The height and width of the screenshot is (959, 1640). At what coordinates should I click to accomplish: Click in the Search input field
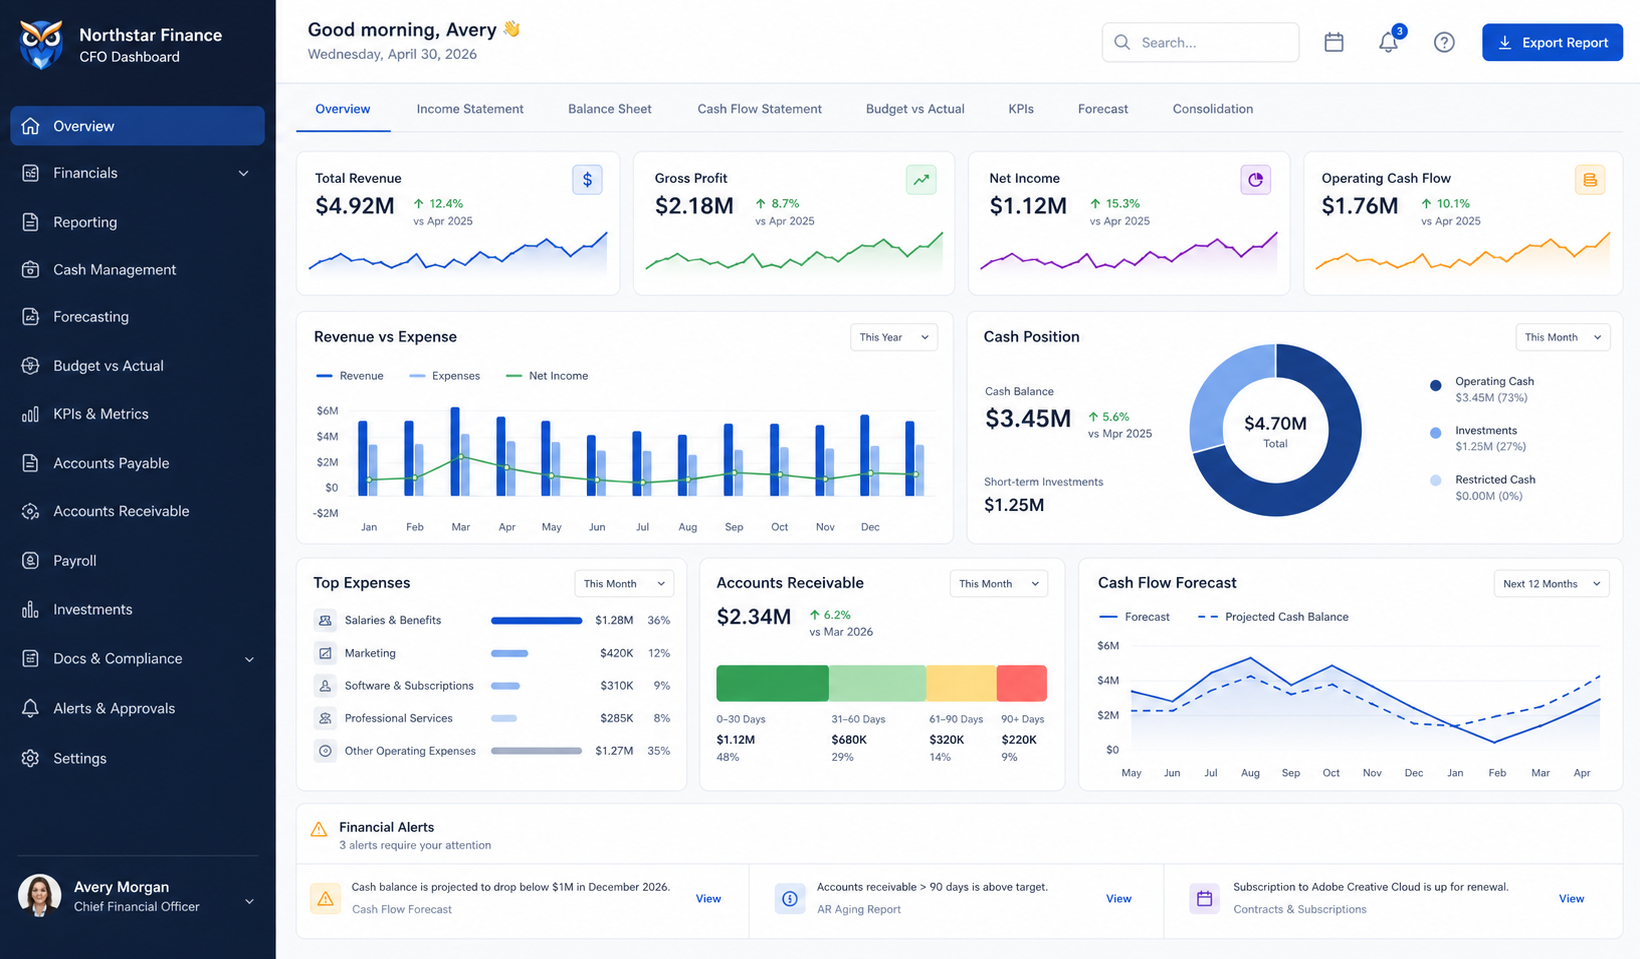pyautogui.click(x=1200, y=42)
